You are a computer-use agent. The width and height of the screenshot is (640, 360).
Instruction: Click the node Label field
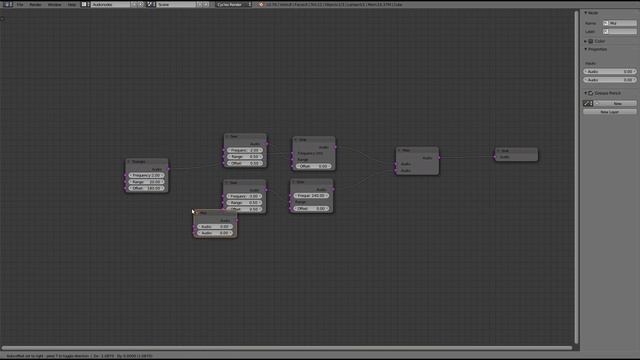pos(619,31)
